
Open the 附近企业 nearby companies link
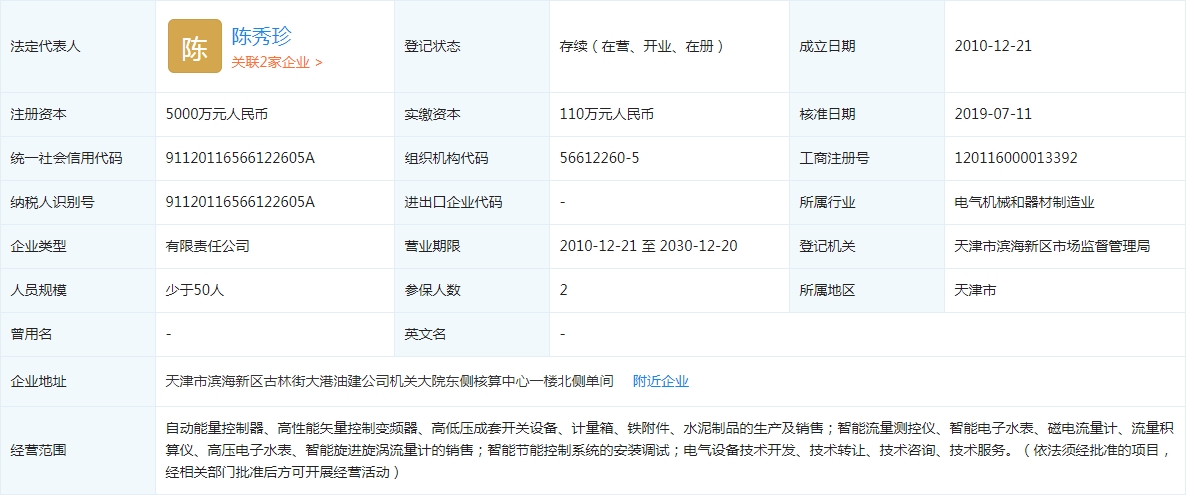tap(660, 381)
